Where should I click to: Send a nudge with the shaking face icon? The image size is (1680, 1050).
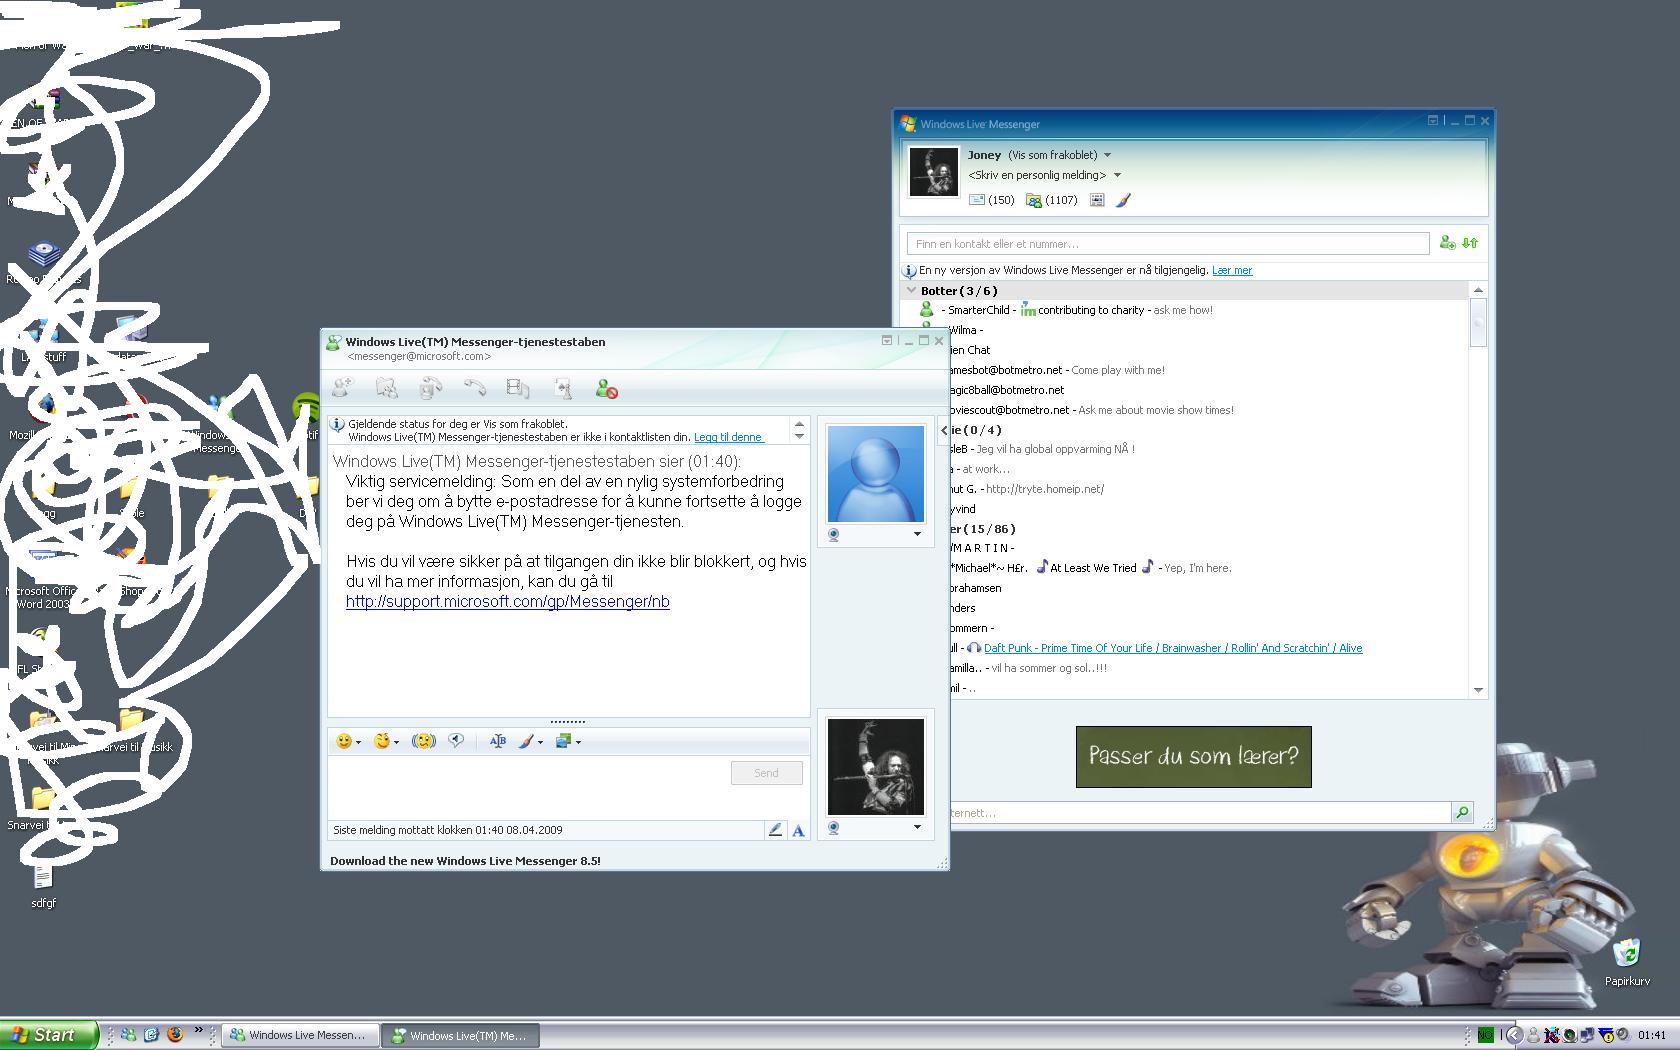coord(423,741)
